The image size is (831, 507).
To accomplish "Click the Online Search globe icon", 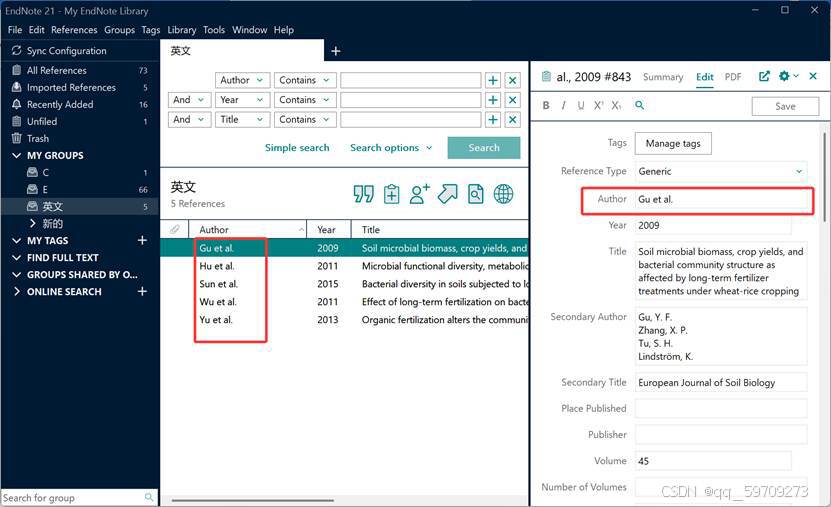I will coord(503,194).
